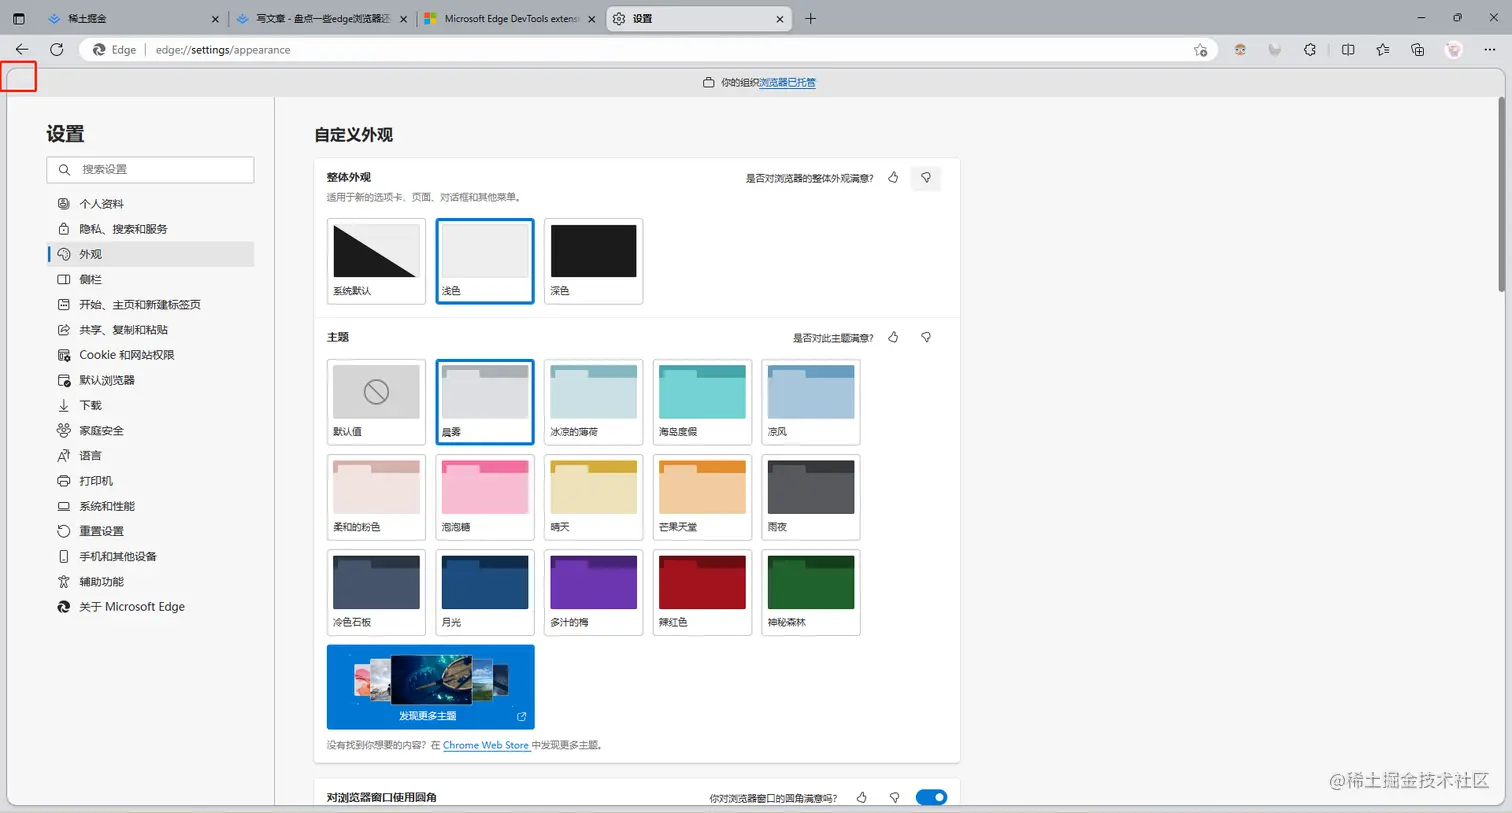The height and width of the screenshot is (813, 1512).
Task: Thumbs up the overall appearance feedback
Action: [893, 178]
